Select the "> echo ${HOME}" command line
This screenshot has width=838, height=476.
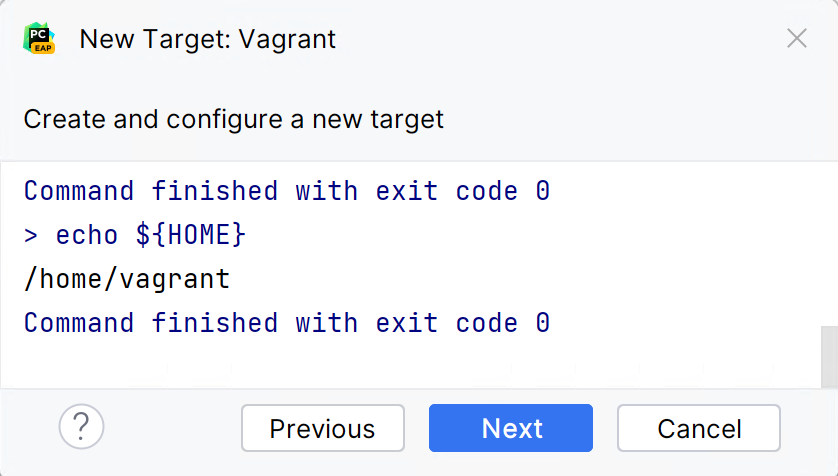point(135,235)
